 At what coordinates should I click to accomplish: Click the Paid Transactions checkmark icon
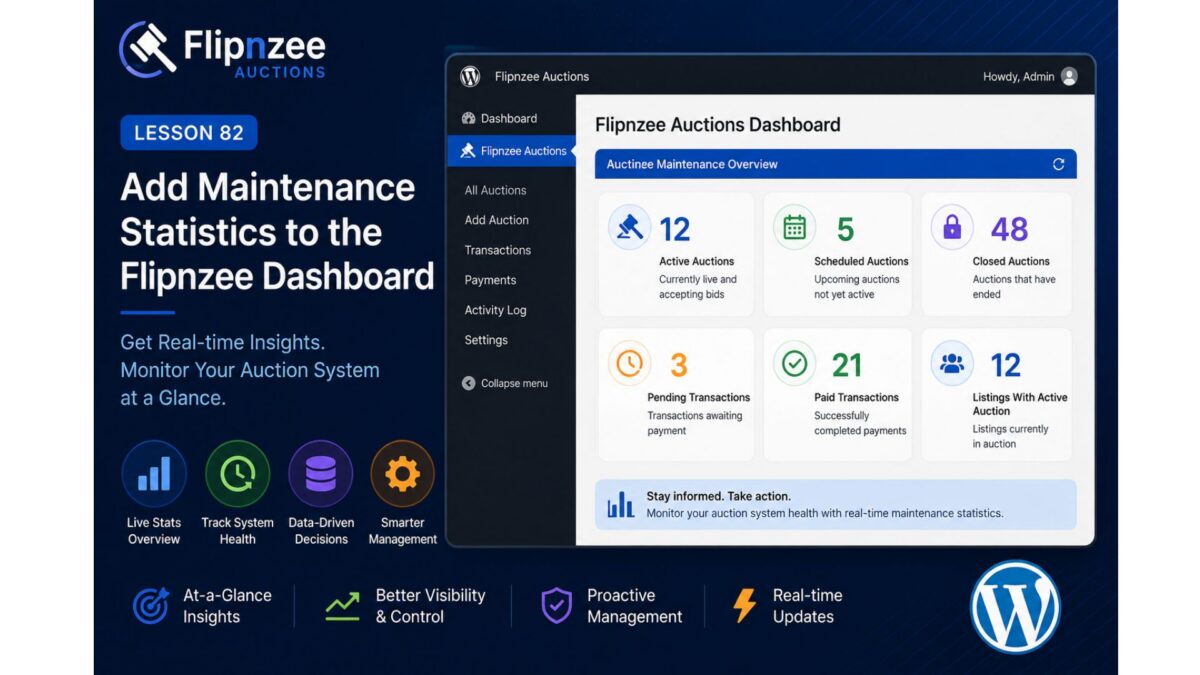click(x=794, y=363)
